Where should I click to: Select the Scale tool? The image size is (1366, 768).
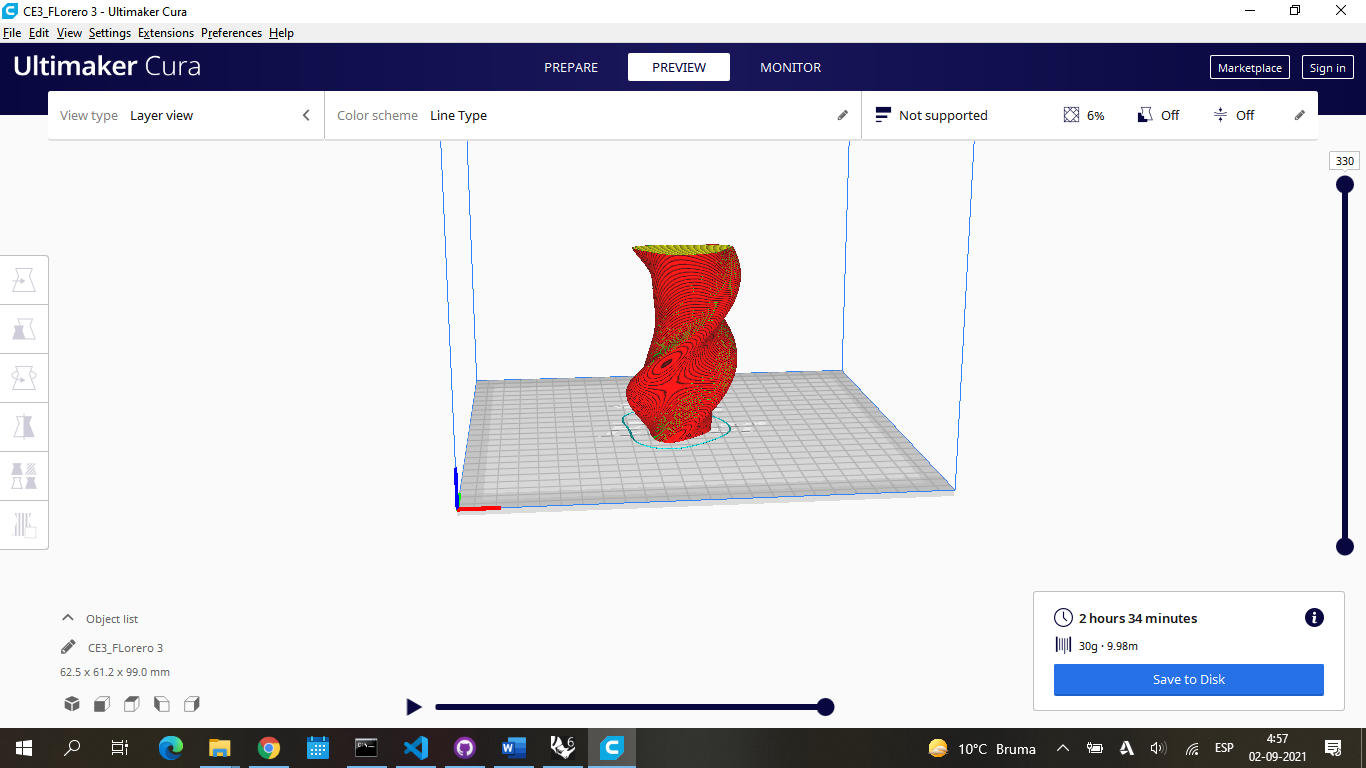click(24, 328)
